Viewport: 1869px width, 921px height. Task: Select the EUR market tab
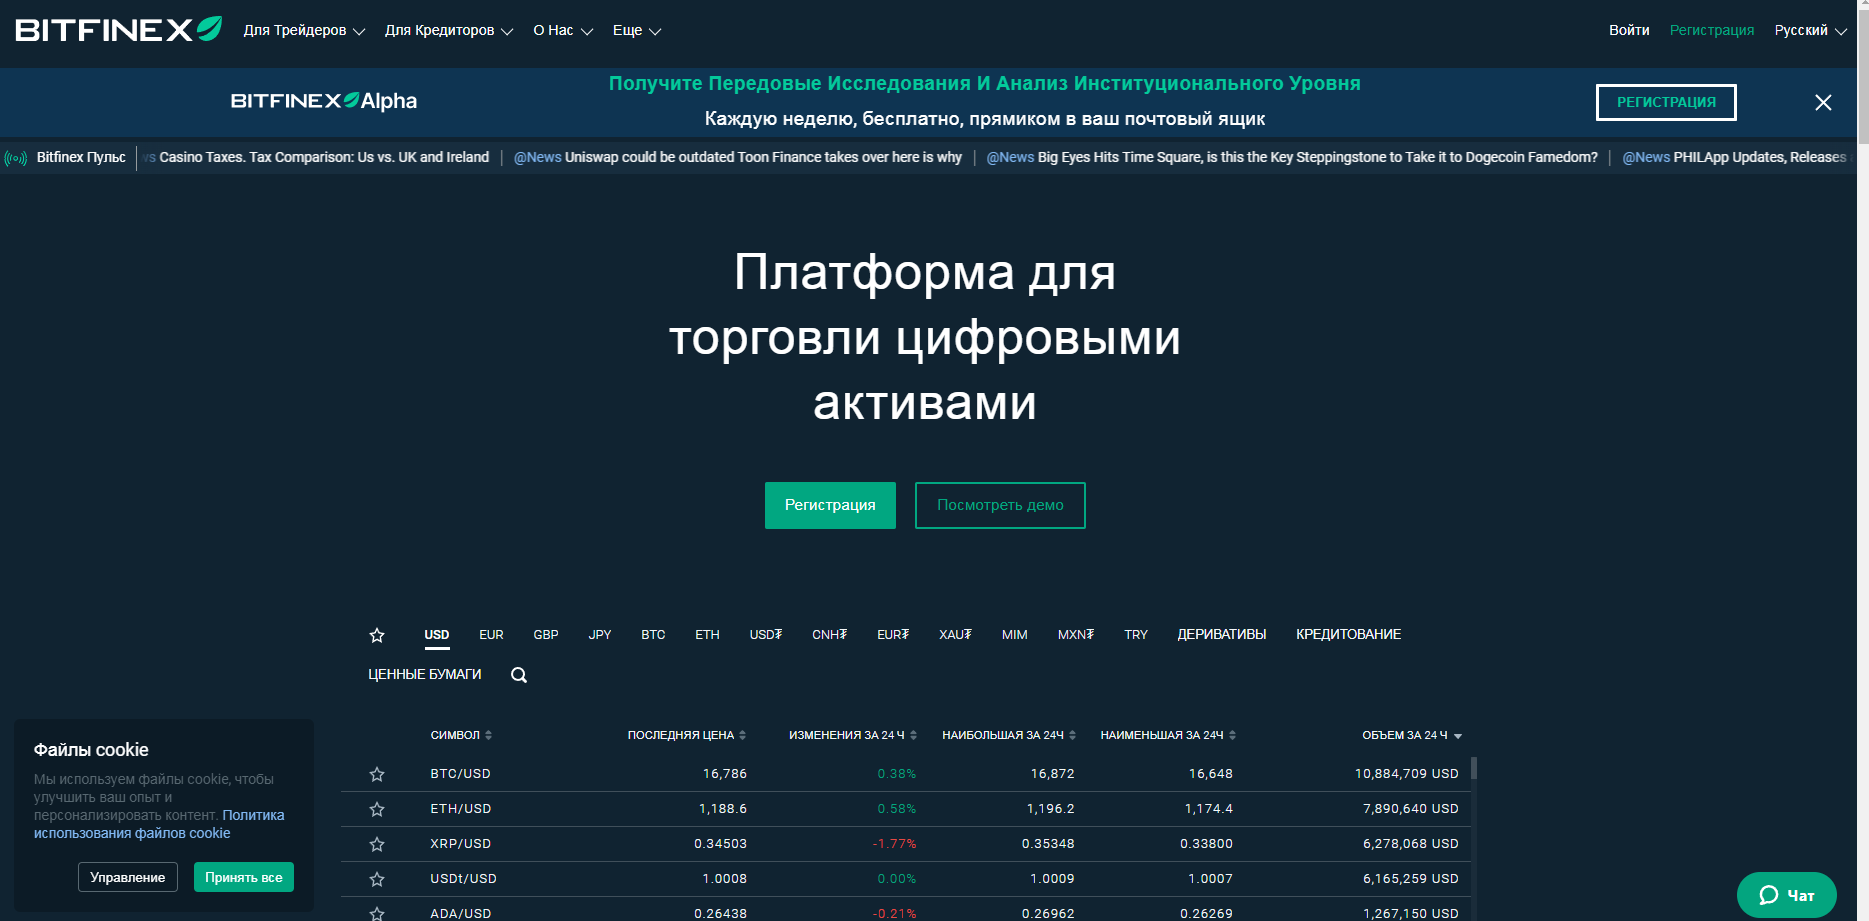pyautogui.click(x=491, y=635)
